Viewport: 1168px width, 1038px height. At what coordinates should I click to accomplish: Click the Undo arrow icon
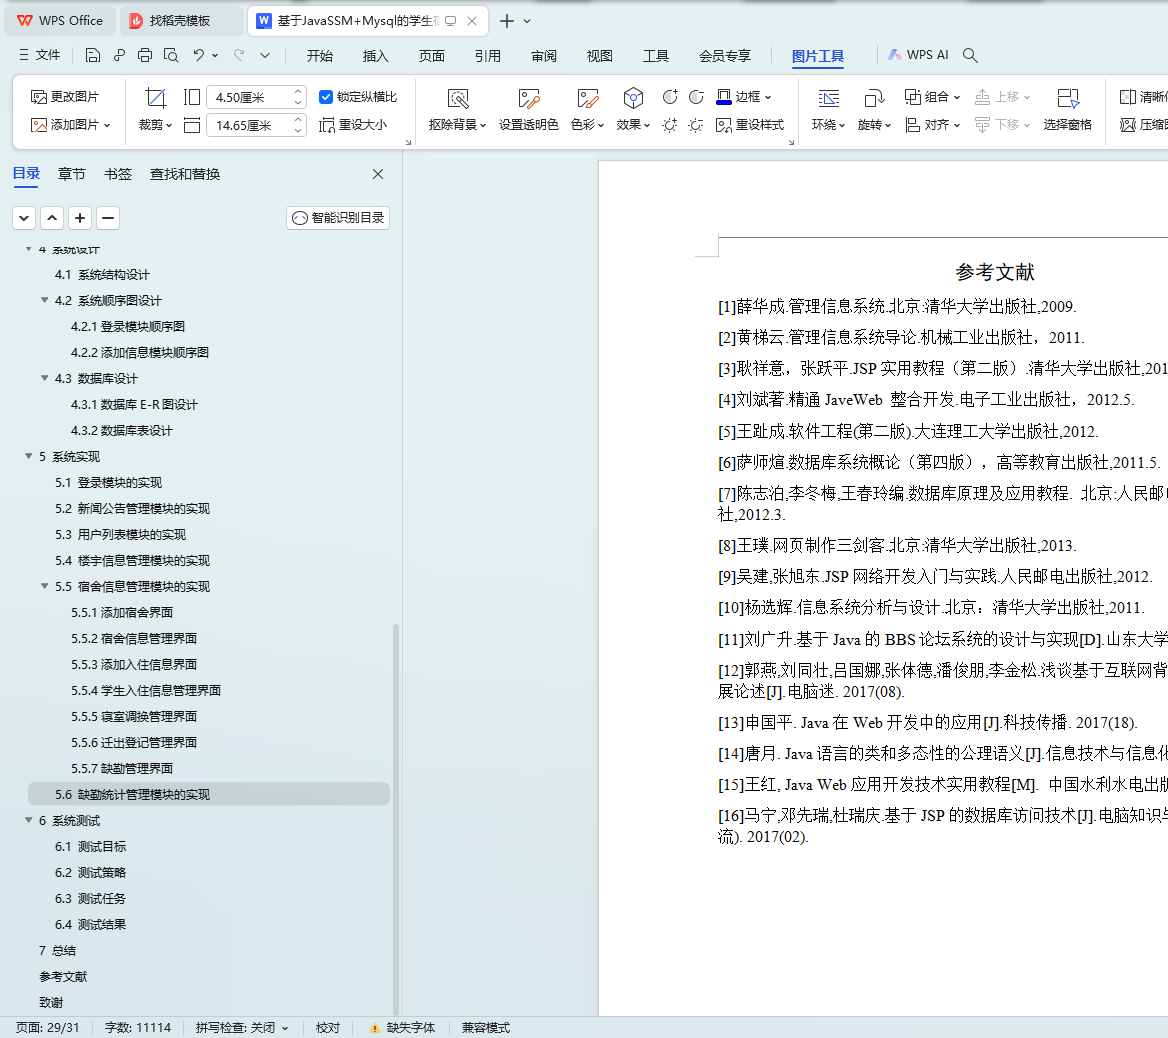coord(198,55)
